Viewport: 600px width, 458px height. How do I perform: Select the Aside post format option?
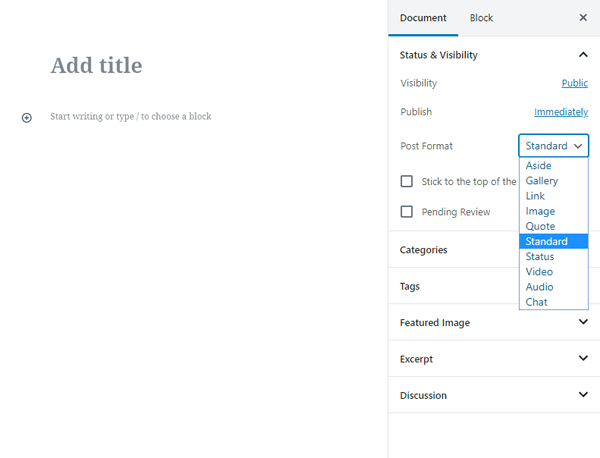coord(539,166)
